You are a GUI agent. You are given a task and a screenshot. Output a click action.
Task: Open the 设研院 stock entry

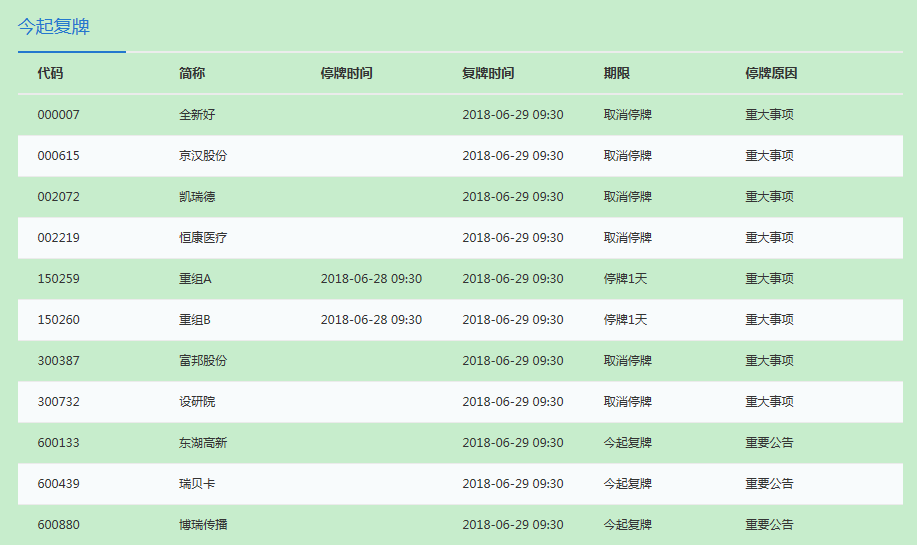pyautogui.click(x=197, y=402)
